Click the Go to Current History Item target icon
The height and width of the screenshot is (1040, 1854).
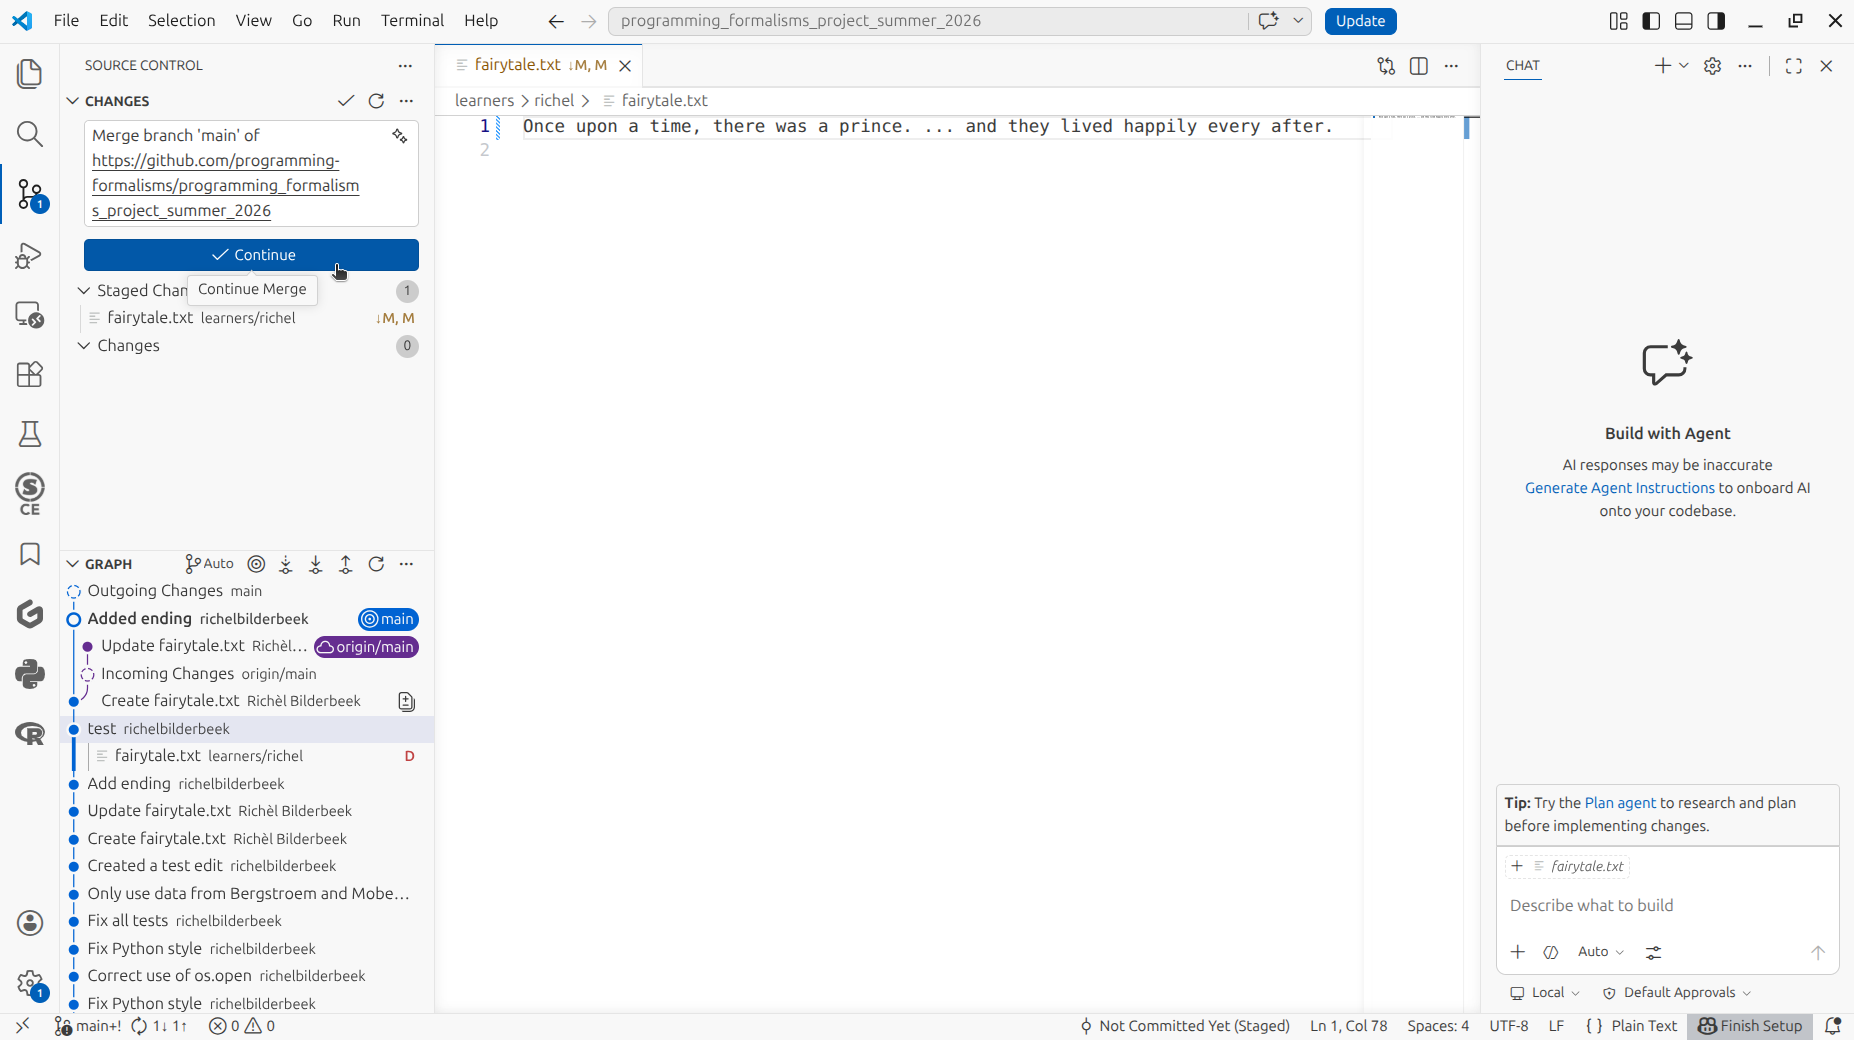click(x=256, y=564)
